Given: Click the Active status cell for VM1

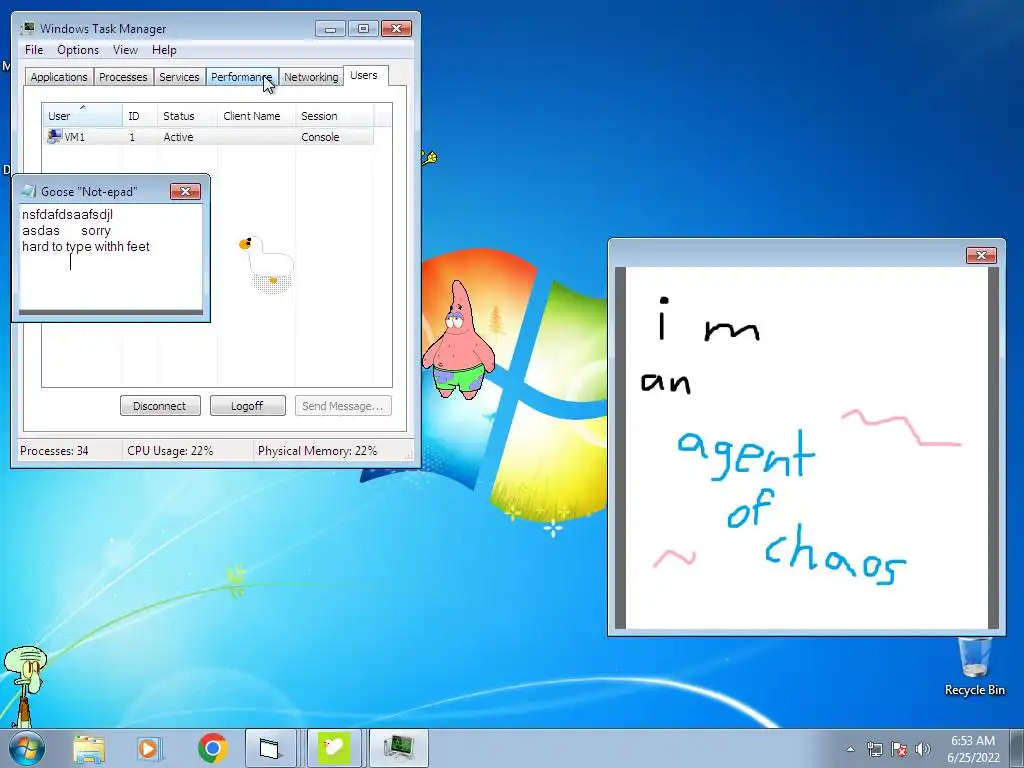Looking at the screenshot, I should 178,137.
